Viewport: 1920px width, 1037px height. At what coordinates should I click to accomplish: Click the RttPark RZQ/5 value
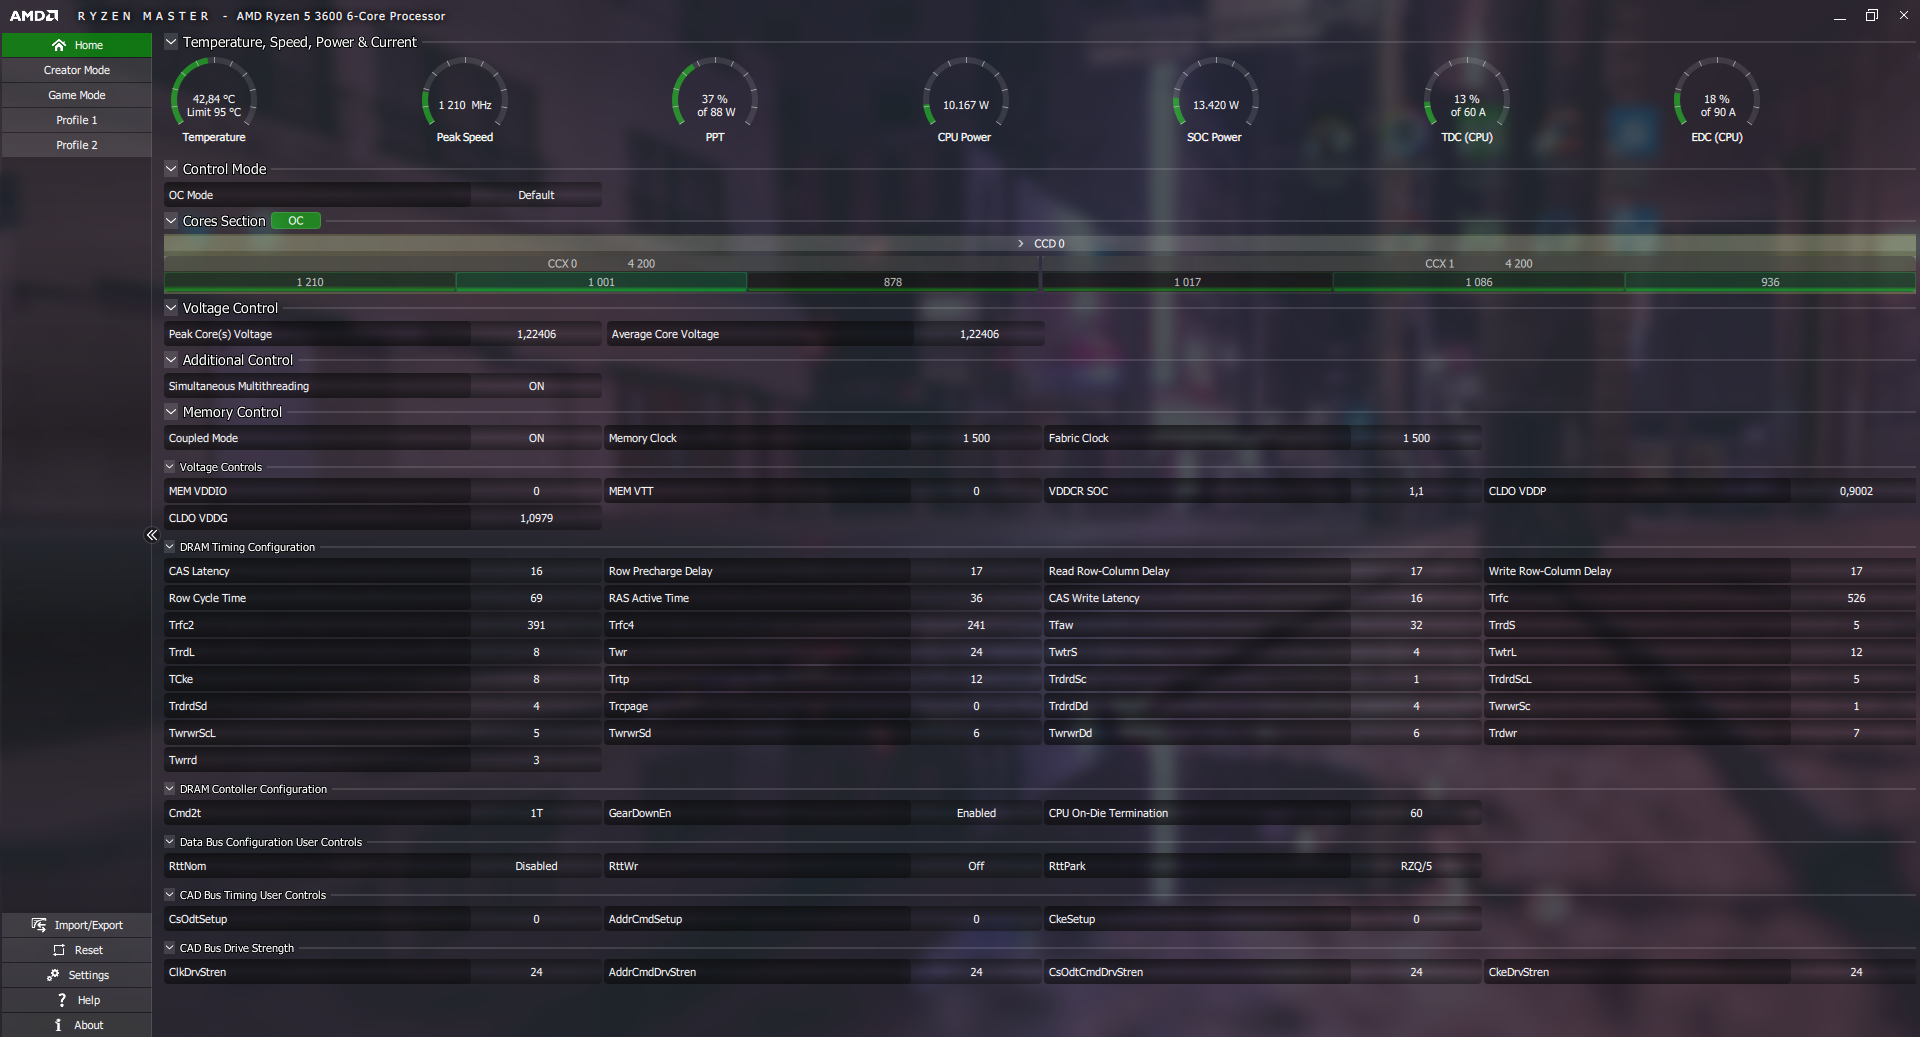pyautogui.click(x=1416, y=866)
